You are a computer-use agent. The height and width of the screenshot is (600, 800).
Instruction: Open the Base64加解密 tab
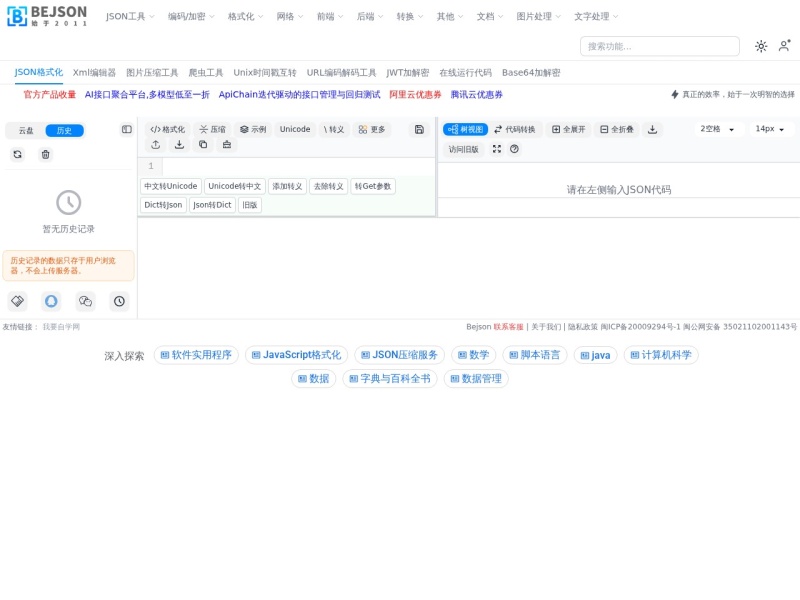(531, 72)
